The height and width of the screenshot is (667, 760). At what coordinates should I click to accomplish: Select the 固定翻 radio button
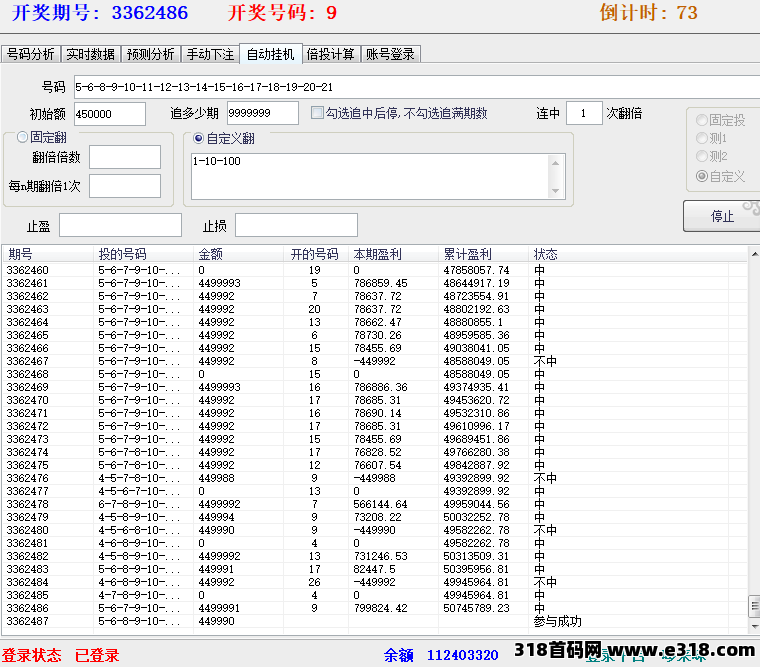(23, 138)
